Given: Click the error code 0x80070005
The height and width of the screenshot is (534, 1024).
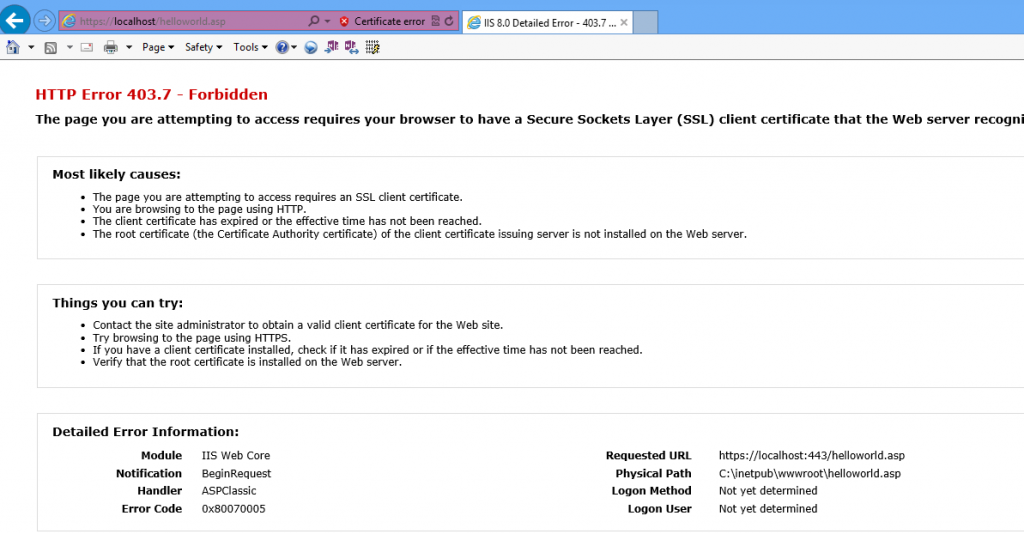Looking at the screenshot, I should point(233,509).
